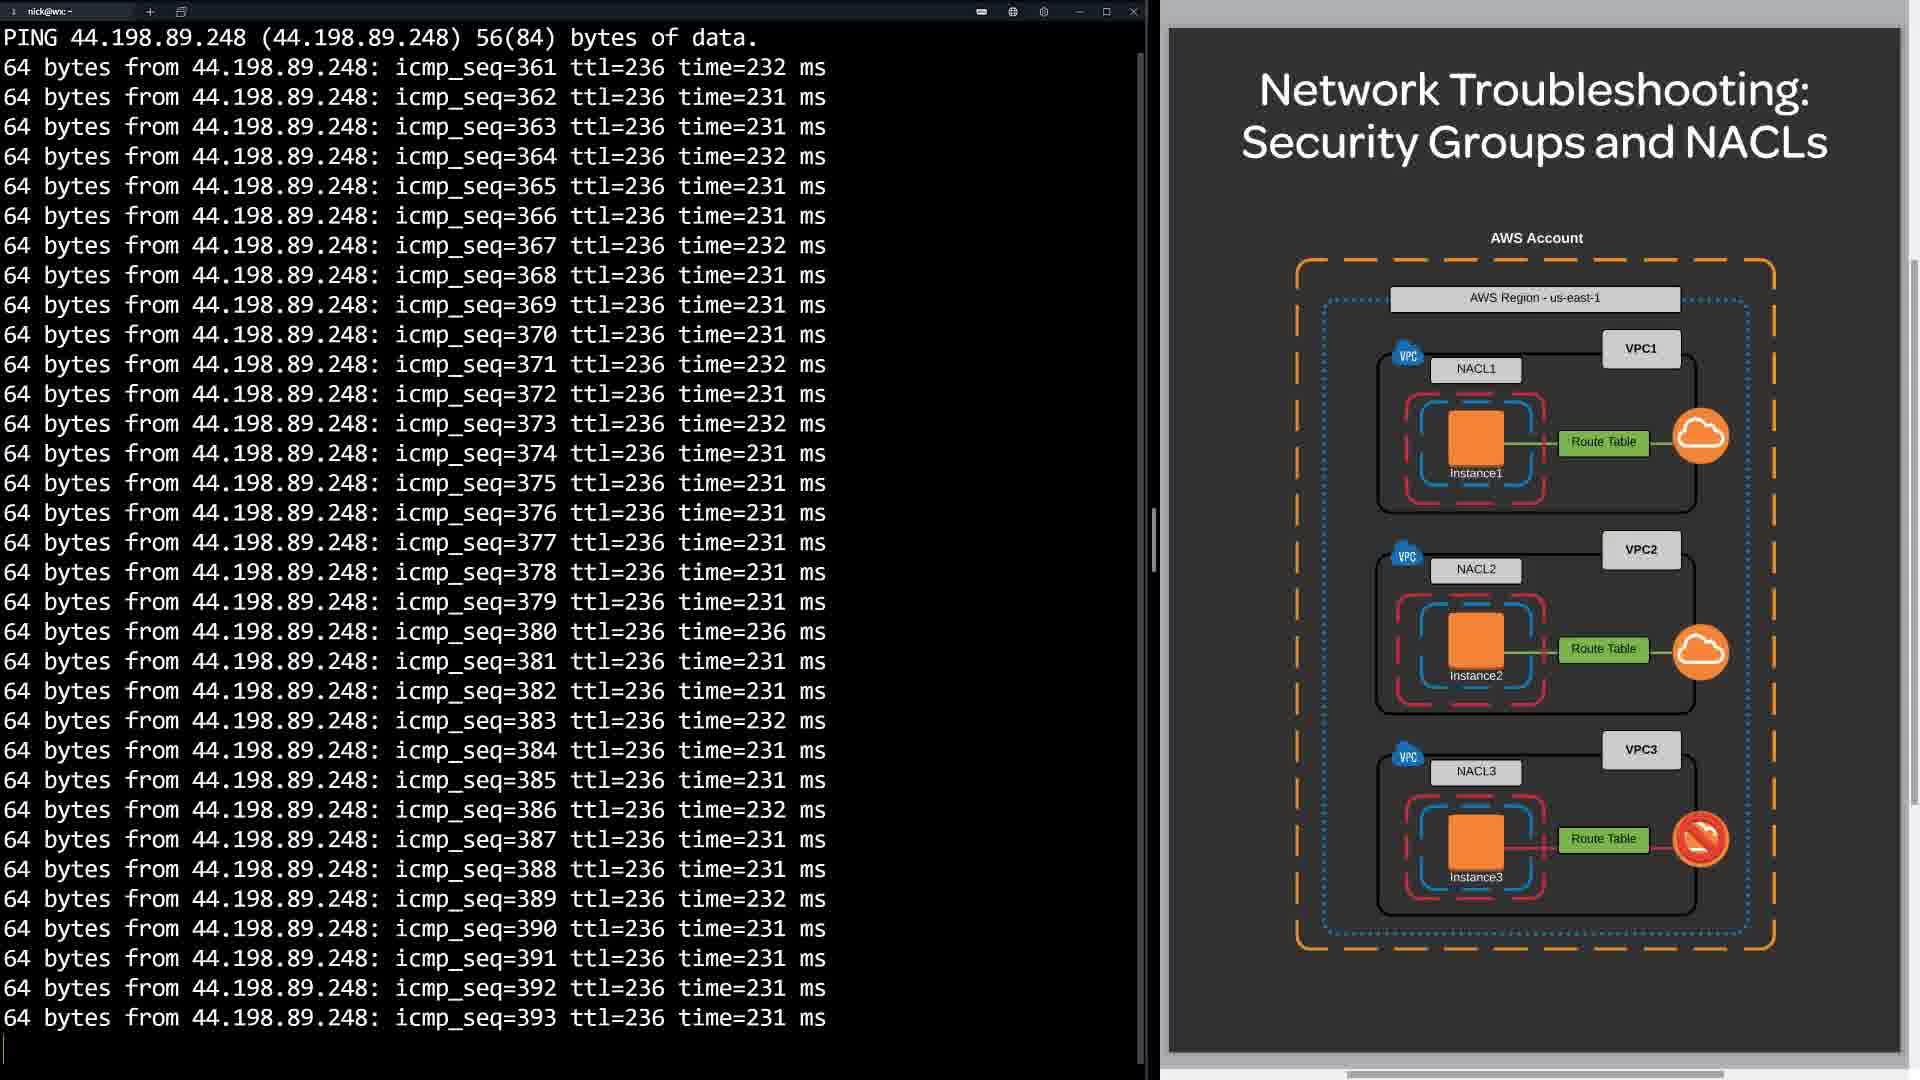Maximize the terminal window
This screenshot has height=1080, width=1920.
[1106, 12]
